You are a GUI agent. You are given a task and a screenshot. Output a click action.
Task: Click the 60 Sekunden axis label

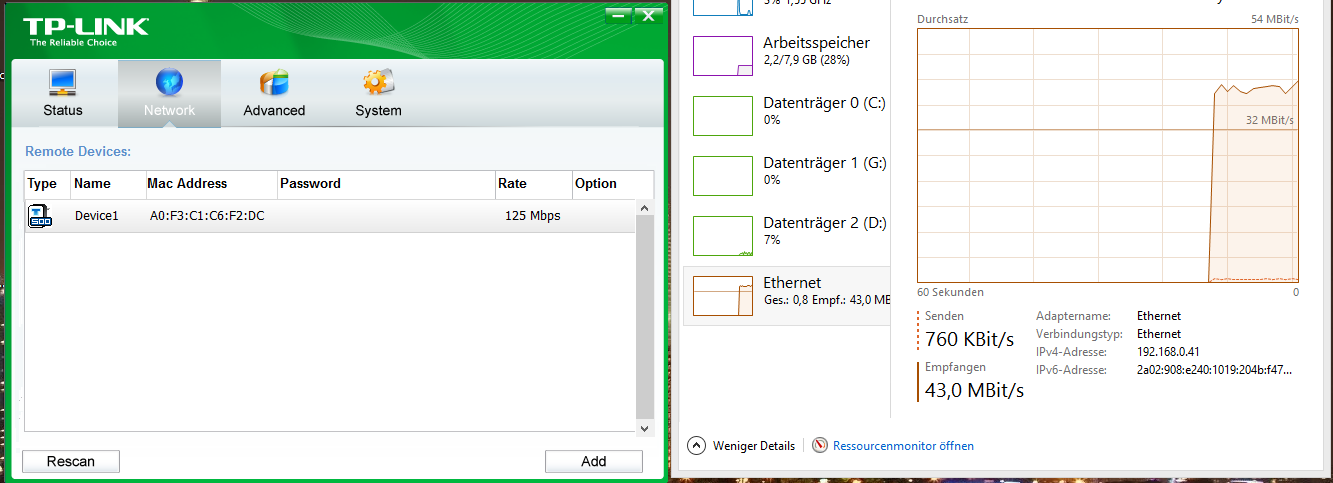click(950, 293)
